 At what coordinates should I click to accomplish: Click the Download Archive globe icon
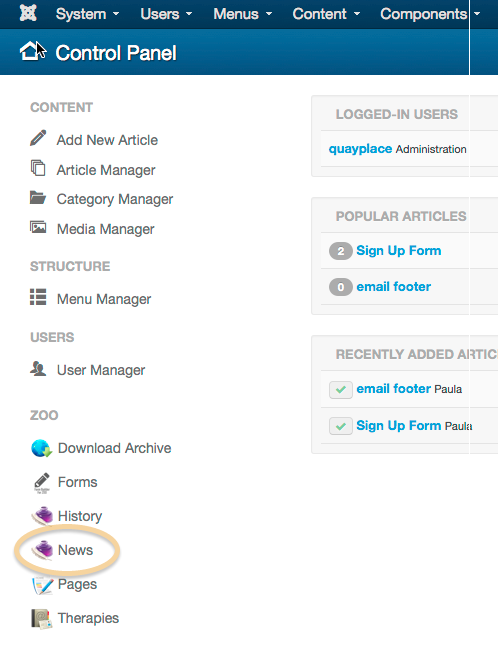point(41,448)
